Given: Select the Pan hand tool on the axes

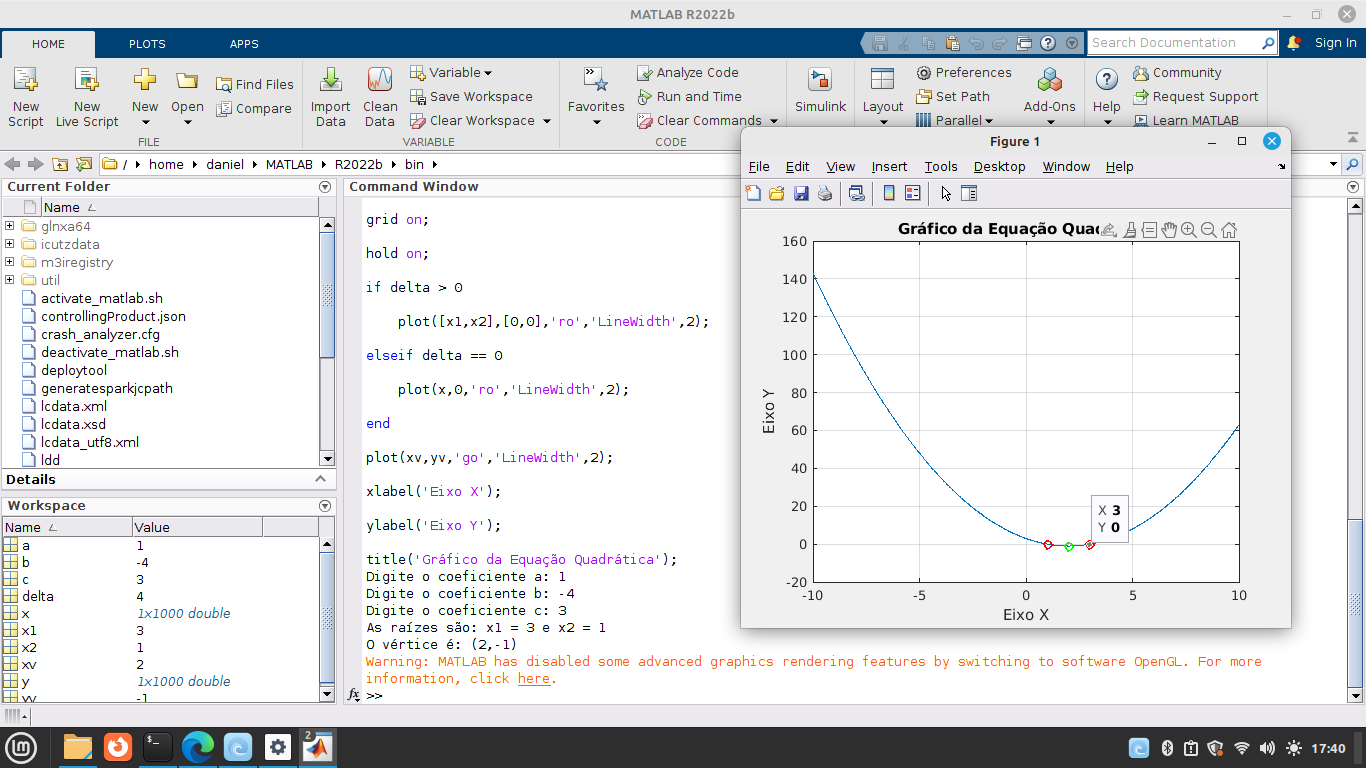Looking at the screenshot, I should coord(1169,230).
